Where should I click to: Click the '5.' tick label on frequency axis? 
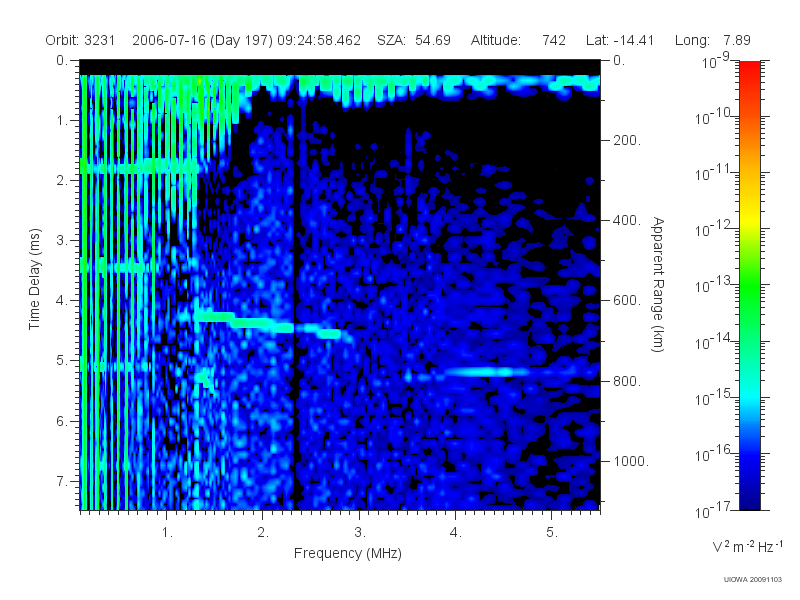coord(552,533)
